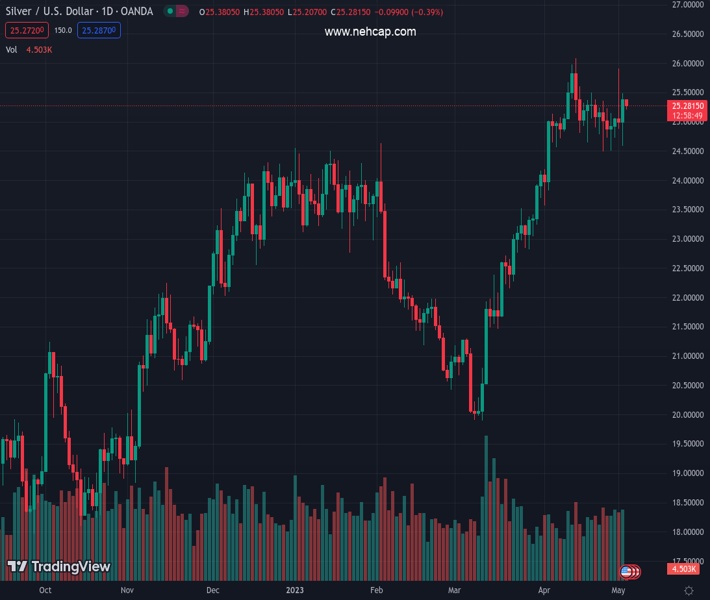Click the 150.0 spread value
710x600 pixels.
(x=62, y=31)
